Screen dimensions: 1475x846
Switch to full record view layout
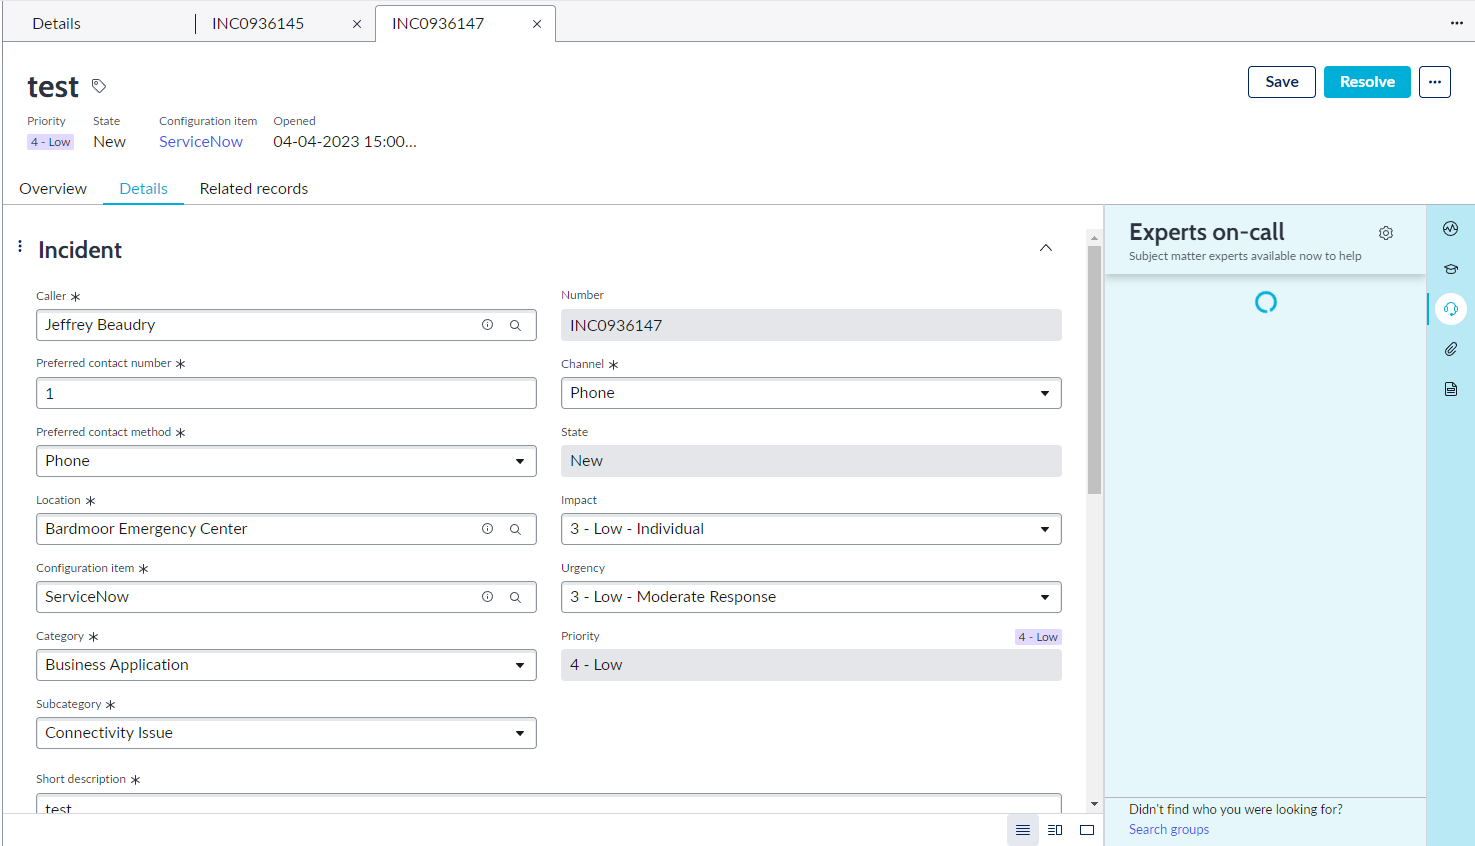point(1087,829)
